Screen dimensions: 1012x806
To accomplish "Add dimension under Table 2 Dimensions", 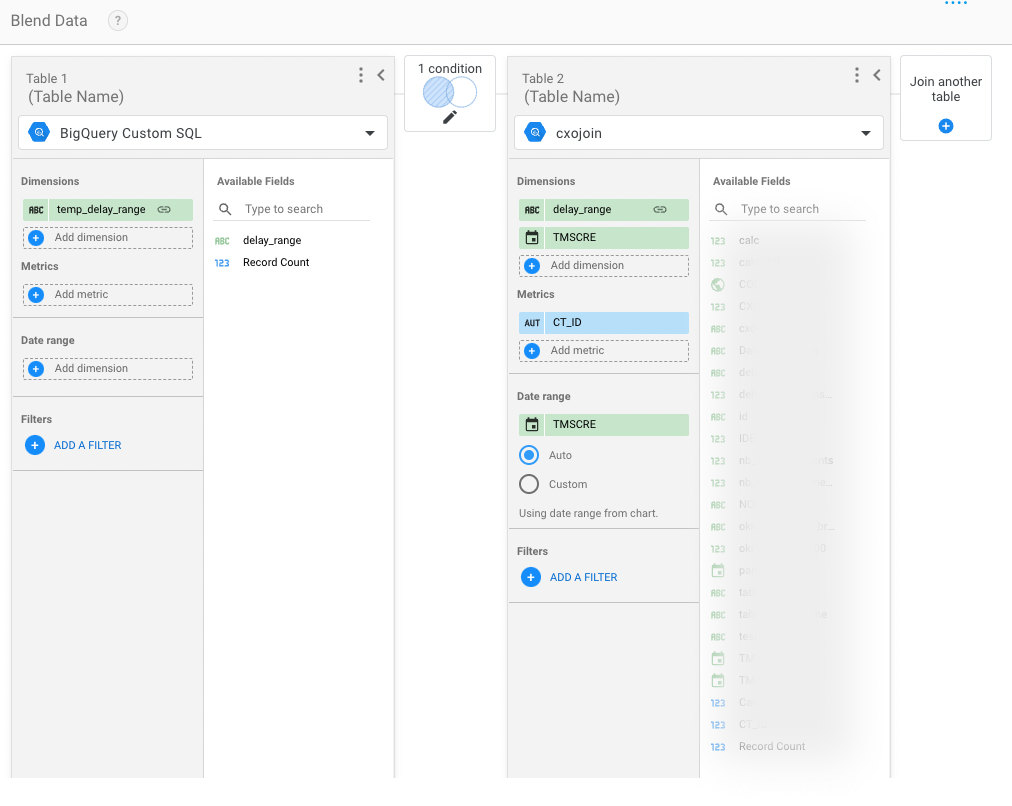I will pyautogui.click(x=603, y=266).
